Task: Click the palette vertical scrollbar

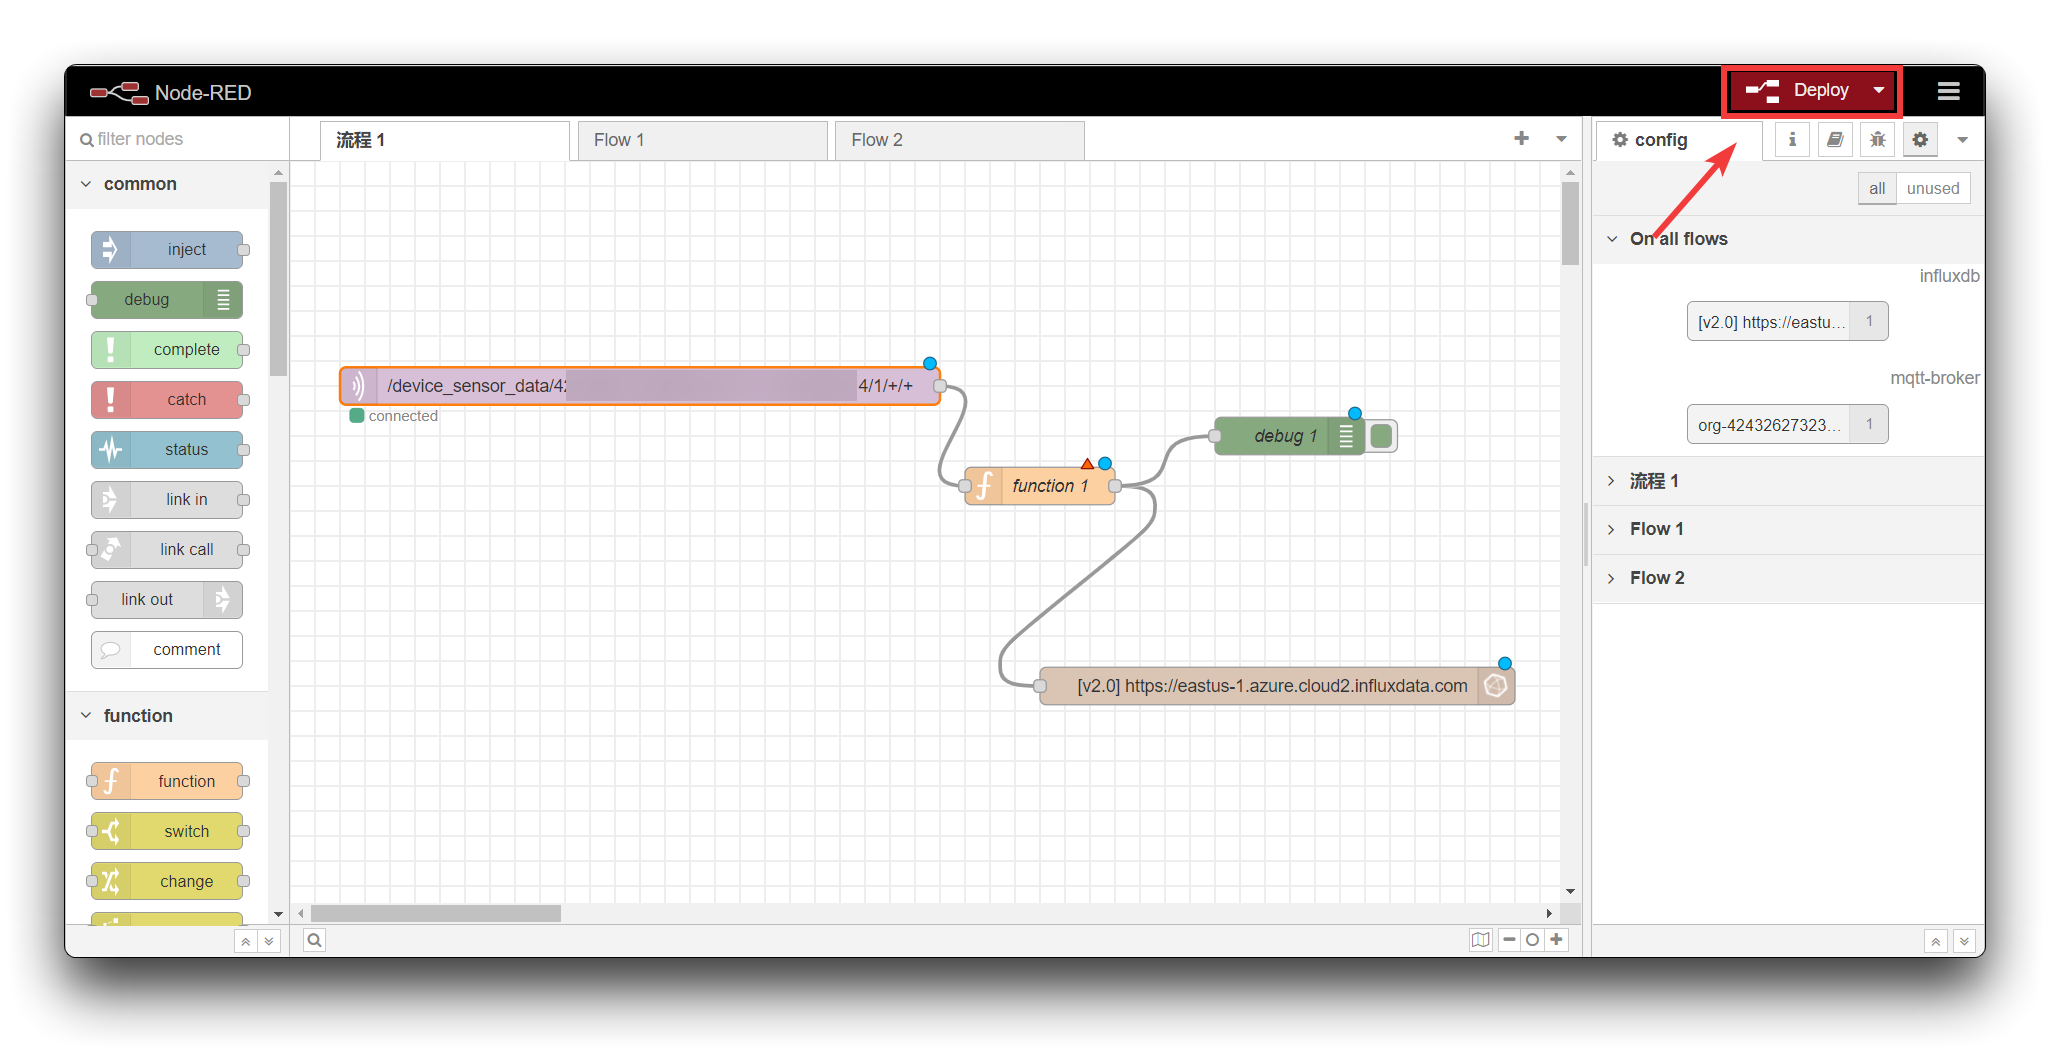Action: 278,280
